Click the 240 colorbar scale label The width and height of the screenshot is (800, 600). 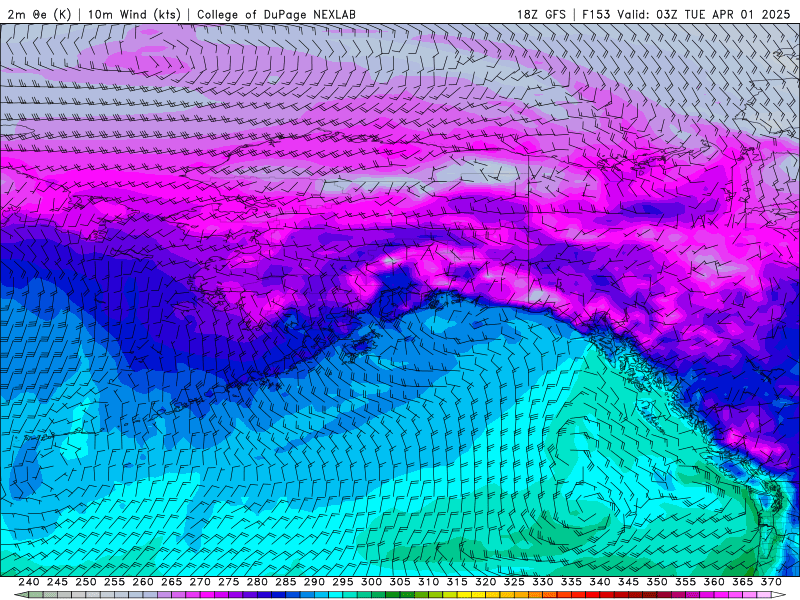29,582
